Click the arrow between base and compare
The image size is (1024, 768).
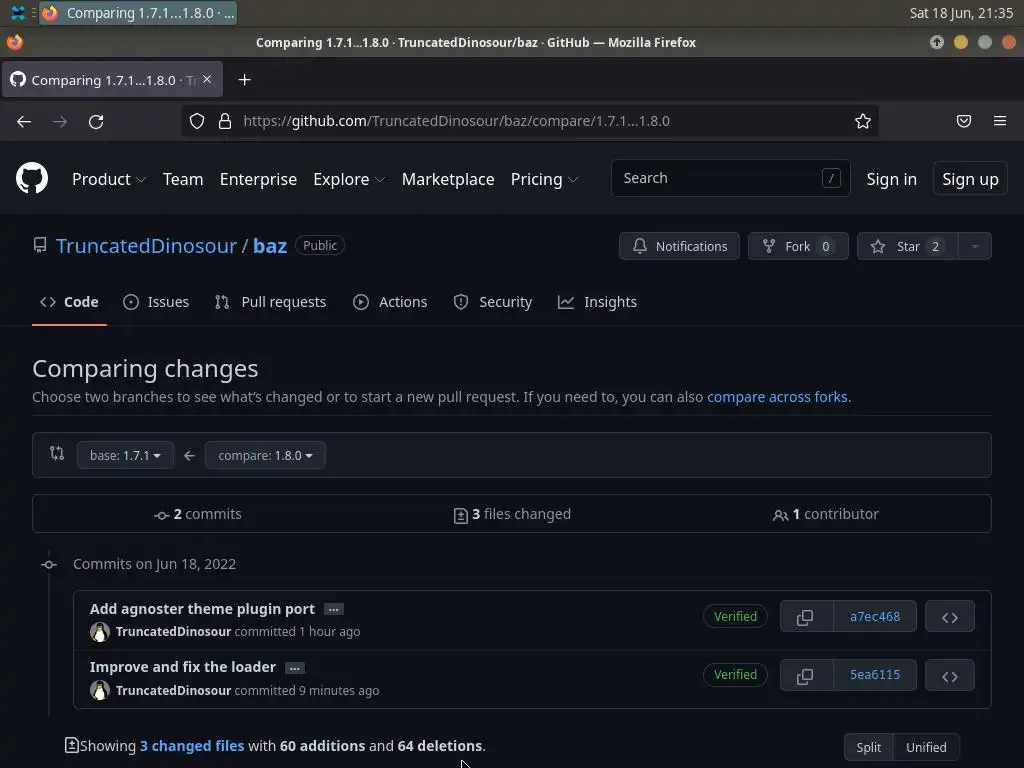tap(189, 456)
